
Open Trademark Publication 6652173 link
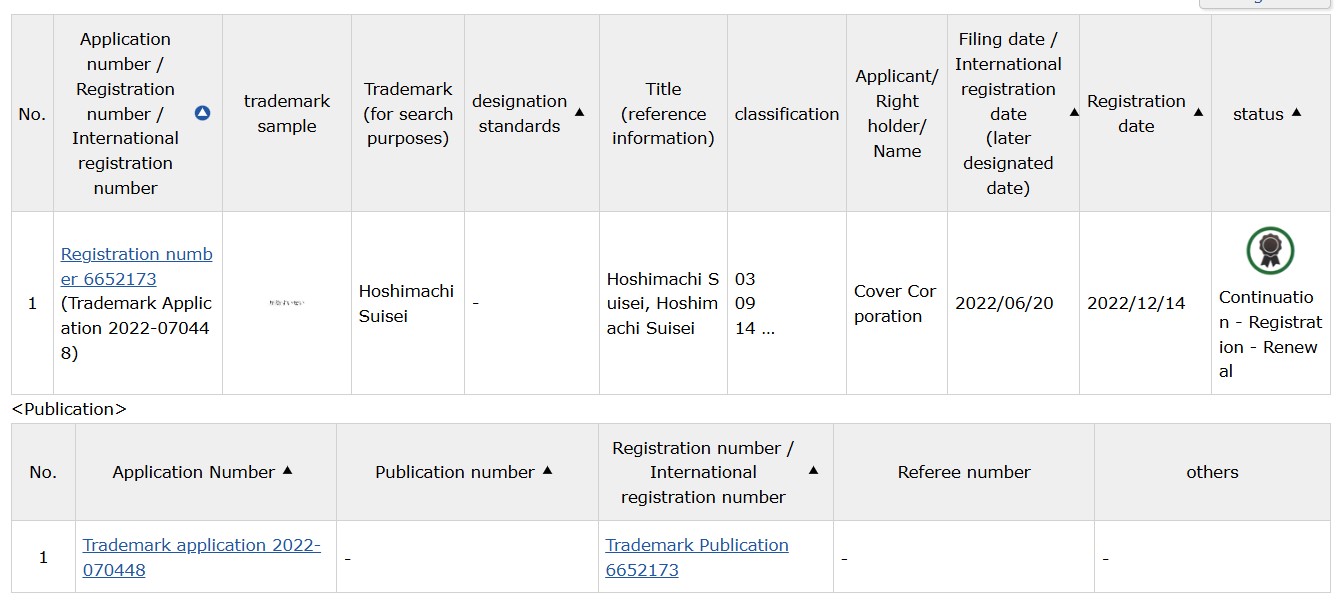pyautogui.click(x=697, y=557)
